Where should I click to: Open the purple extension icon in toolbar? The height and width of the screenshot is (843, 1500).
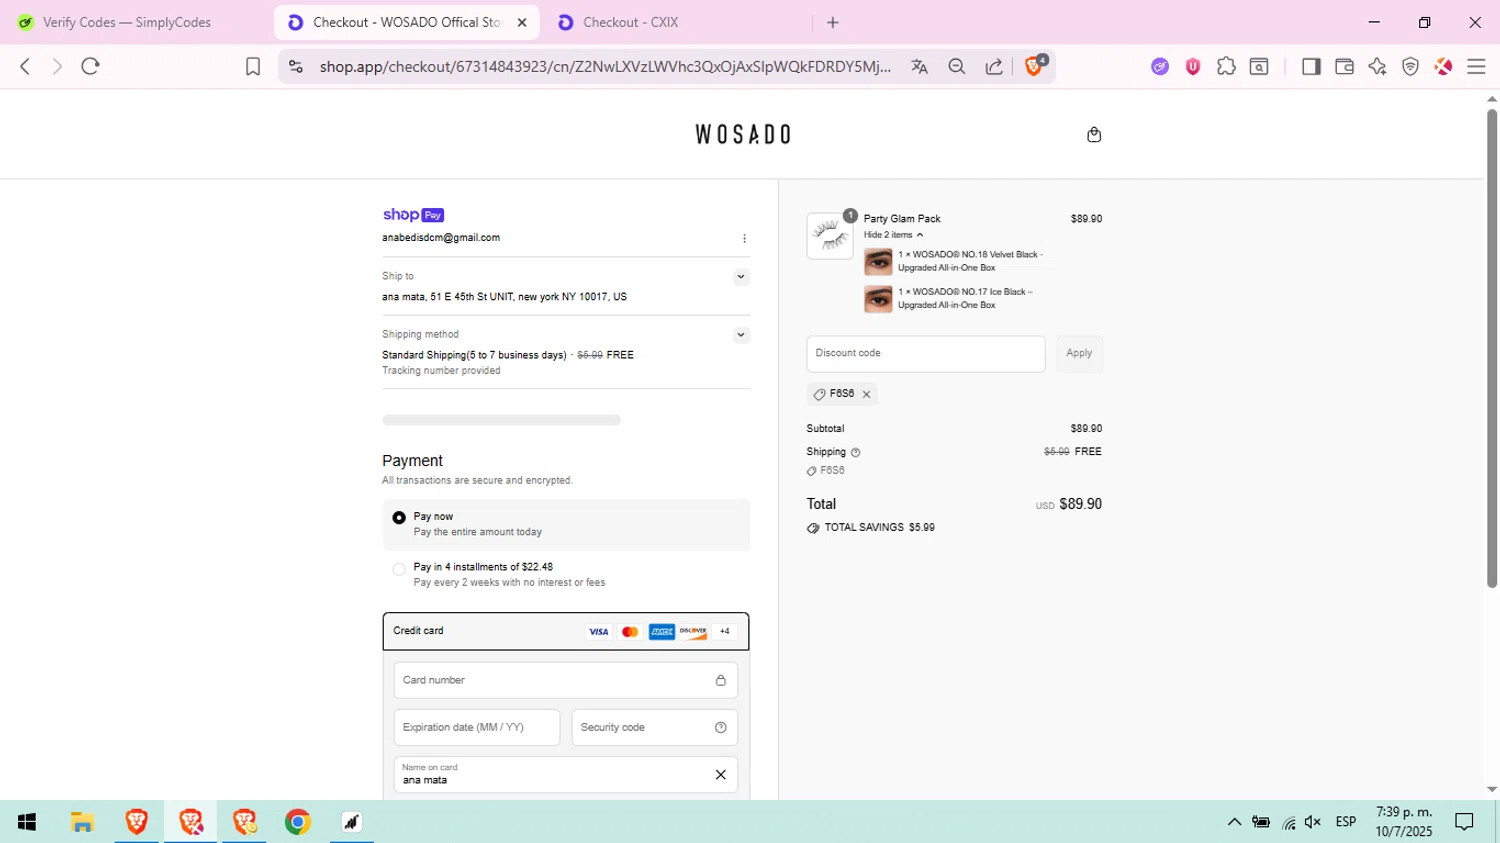pos(1160,66)
